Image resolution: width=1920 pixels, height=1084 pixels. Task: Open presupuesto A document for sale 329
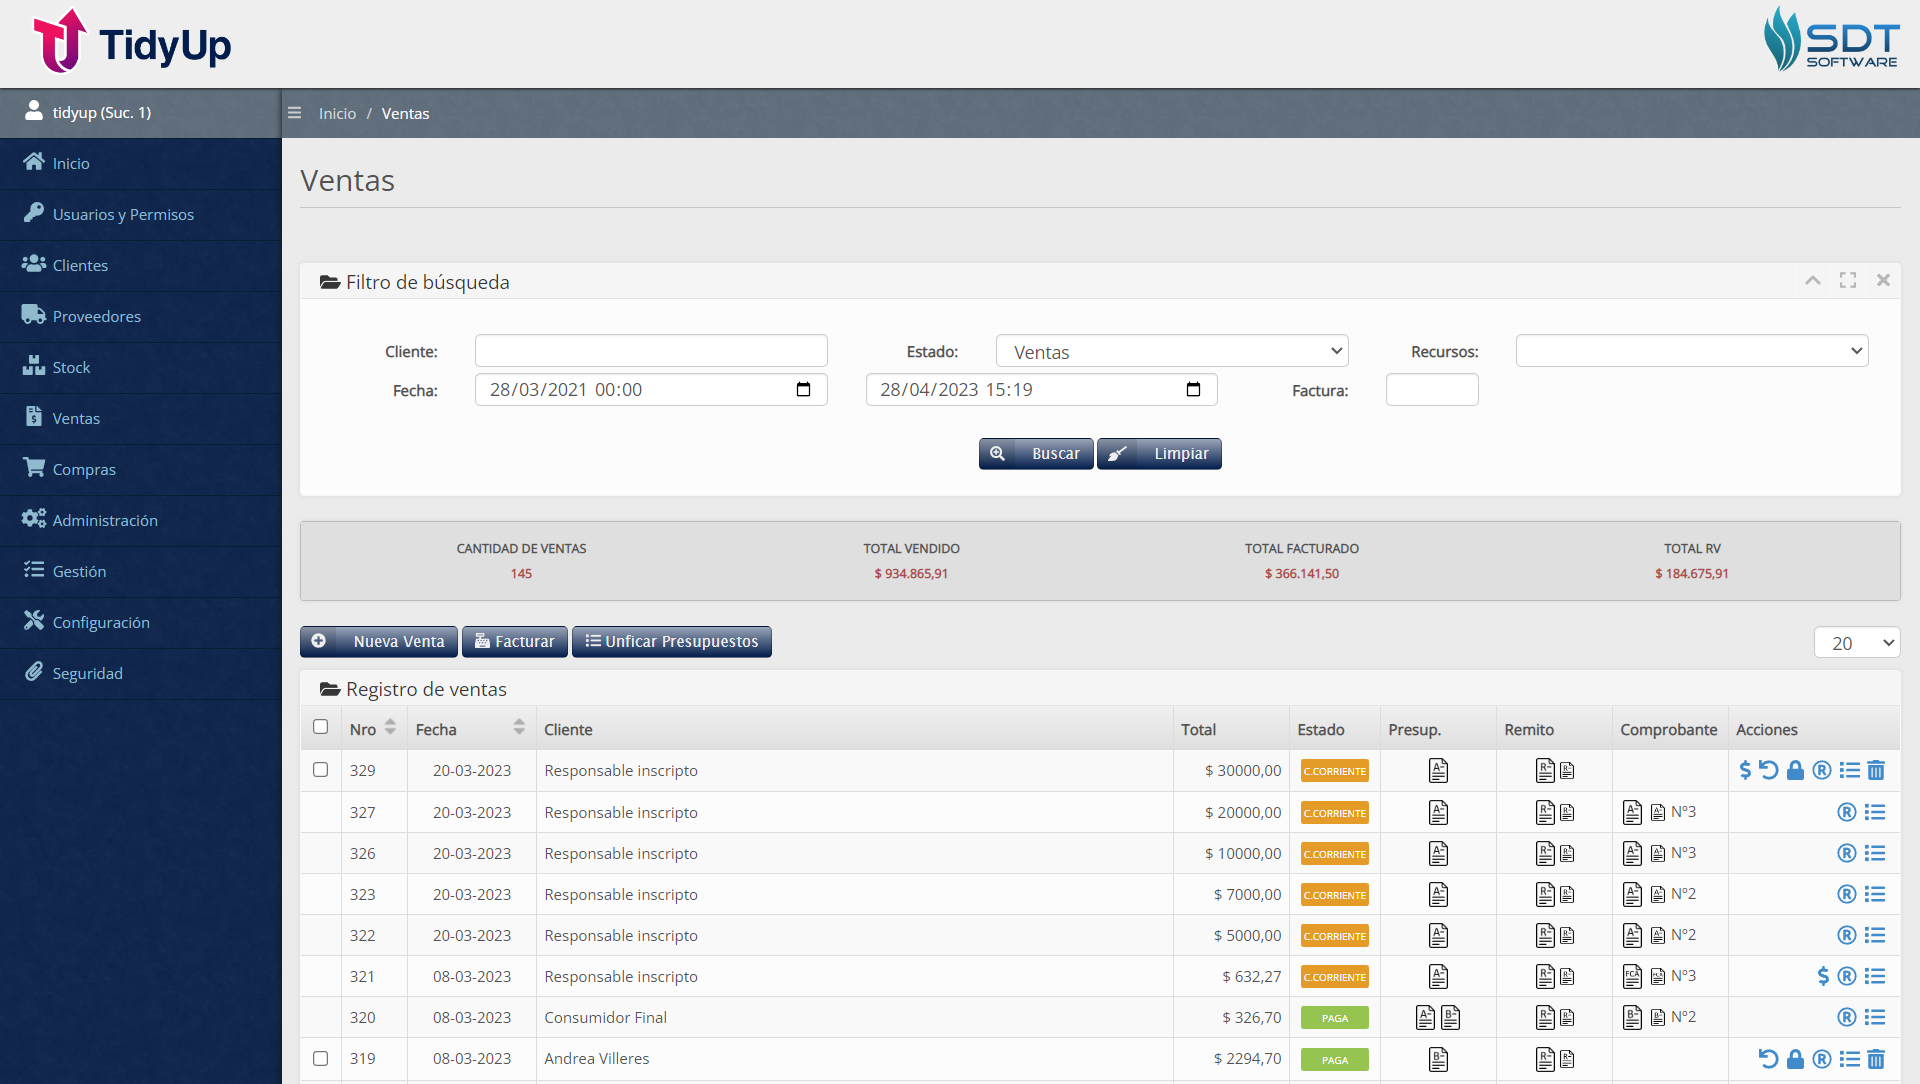click(x=1438, y=770)
